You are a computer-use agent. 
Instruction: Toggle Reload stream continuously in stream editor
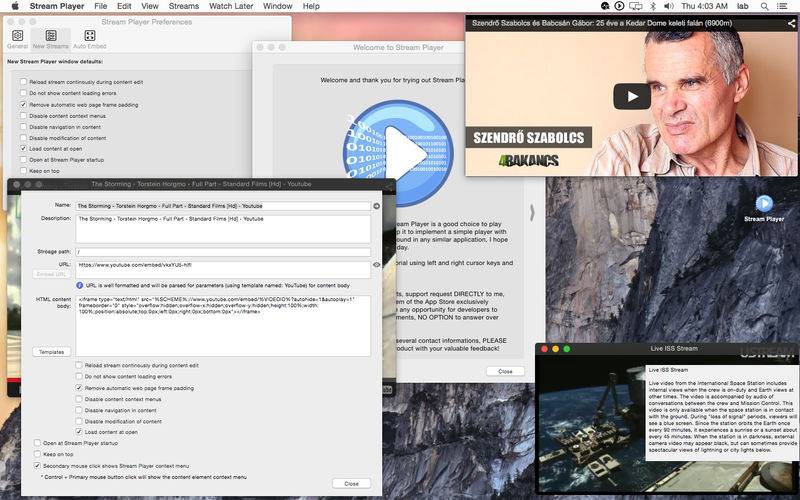coord(79,365)
